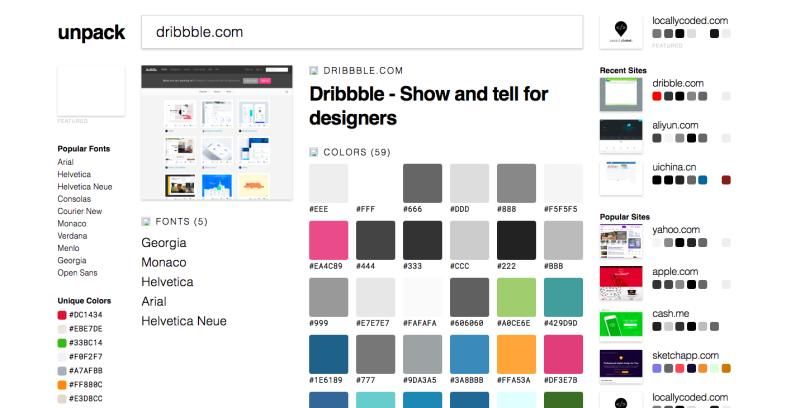Click the unpack logo

click(x=91, y=33)
